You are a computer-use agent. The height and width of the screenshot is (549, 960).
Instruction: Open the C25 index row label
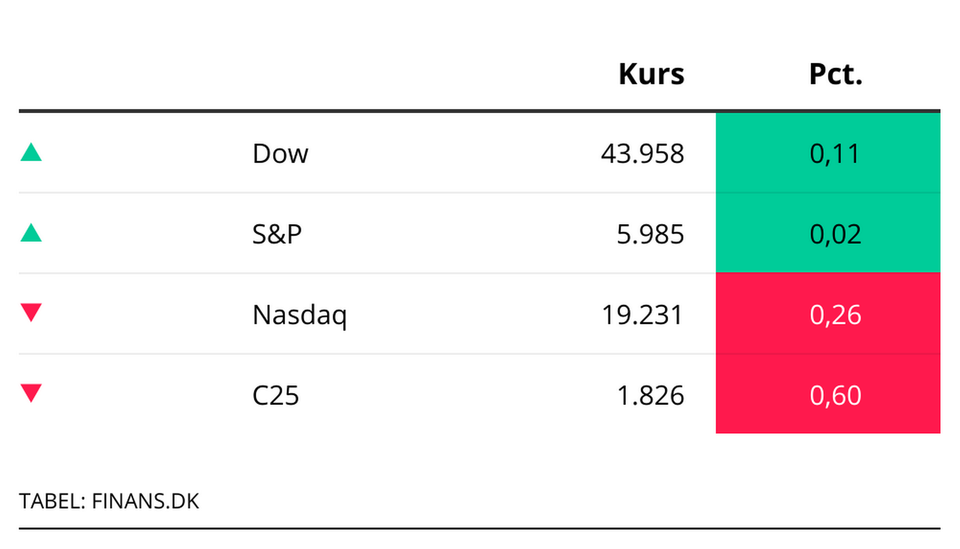(275, 396)
